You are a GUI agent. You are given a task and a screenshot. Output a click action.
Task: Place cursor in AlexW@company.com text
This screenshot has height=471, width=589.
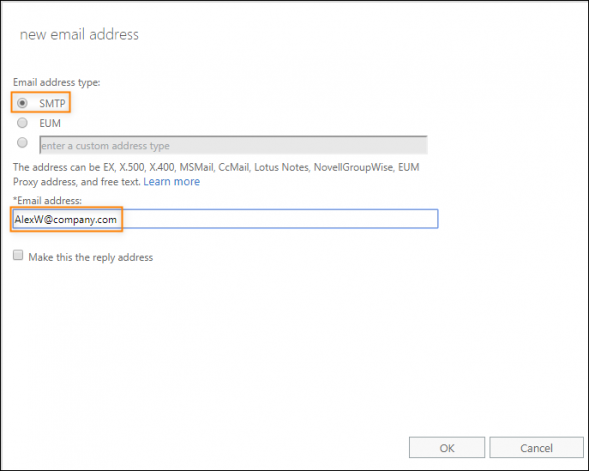[65, 220]
